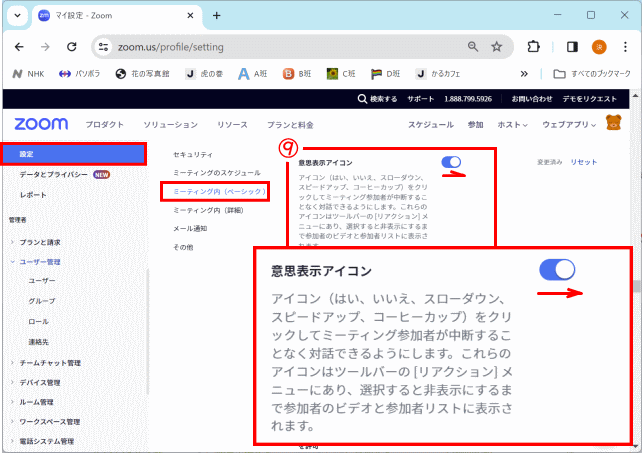
Task: Select 設定 in the left sidebar
Action: 74,154
